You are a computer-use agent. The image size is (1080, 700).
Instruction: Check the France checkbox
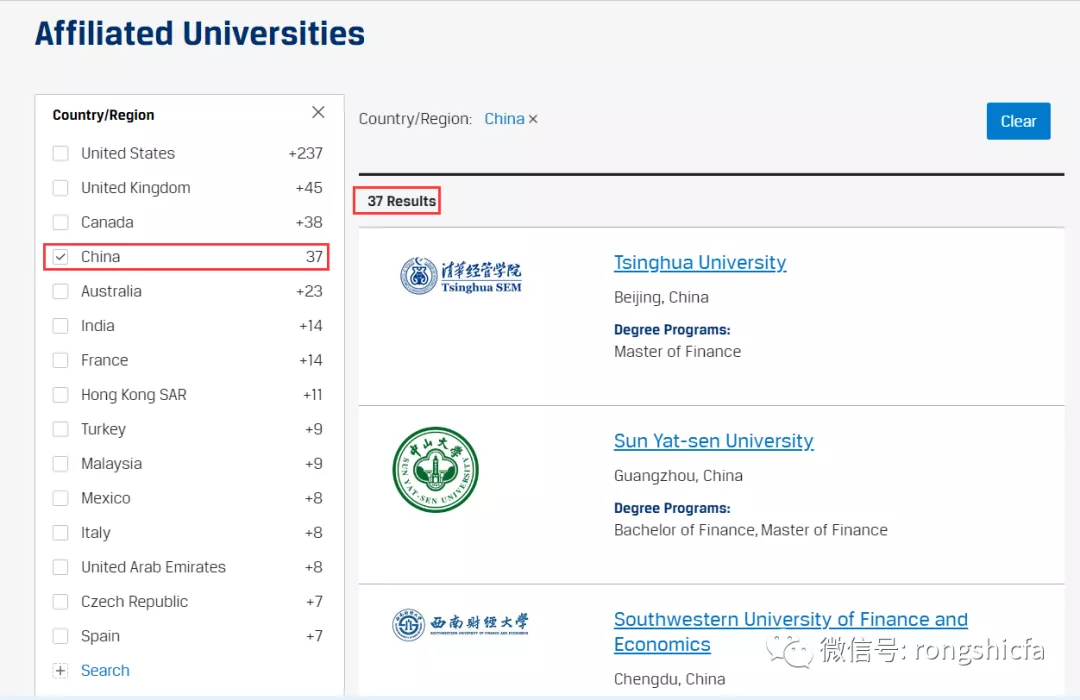click(x=61, y=360)
